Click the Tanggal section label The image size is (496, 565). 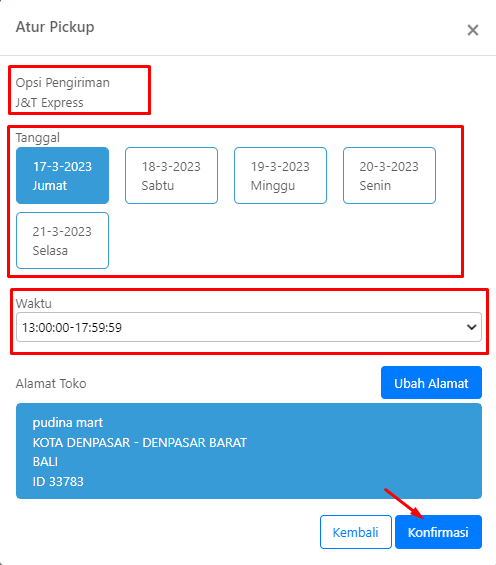coord(37,138)
